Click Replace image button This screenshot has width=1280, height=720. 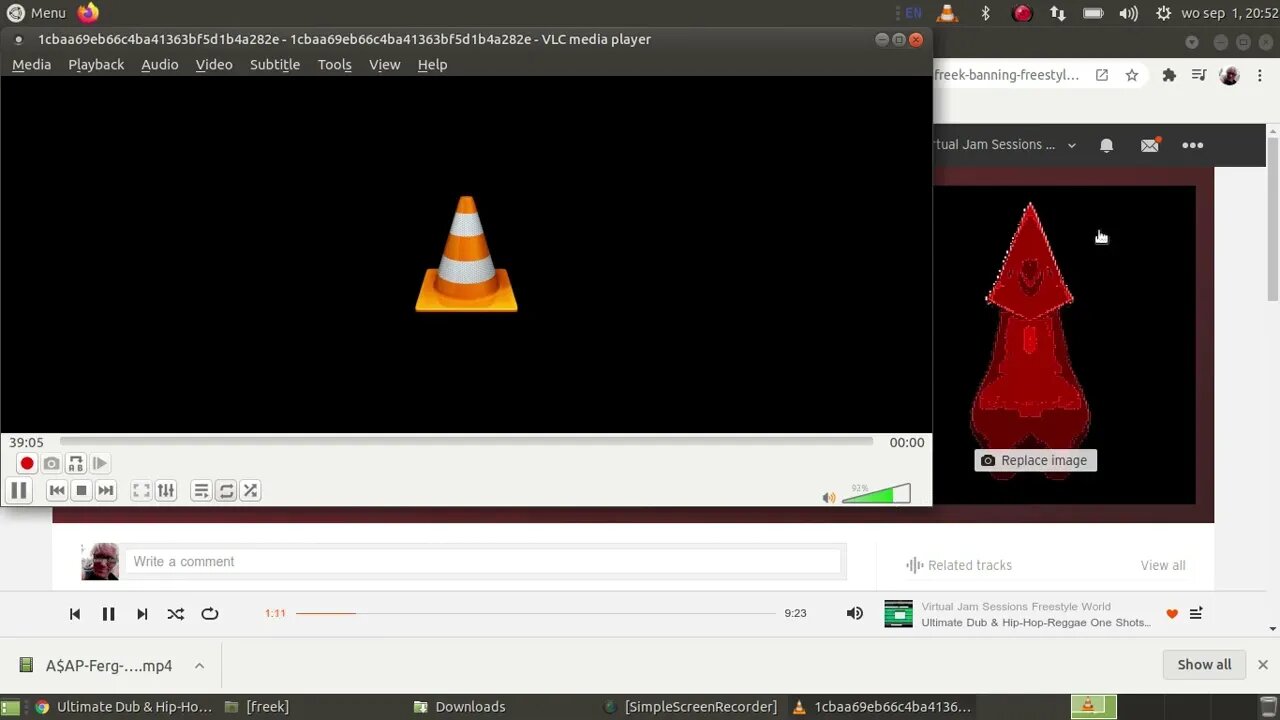(x=1035, y=460)
